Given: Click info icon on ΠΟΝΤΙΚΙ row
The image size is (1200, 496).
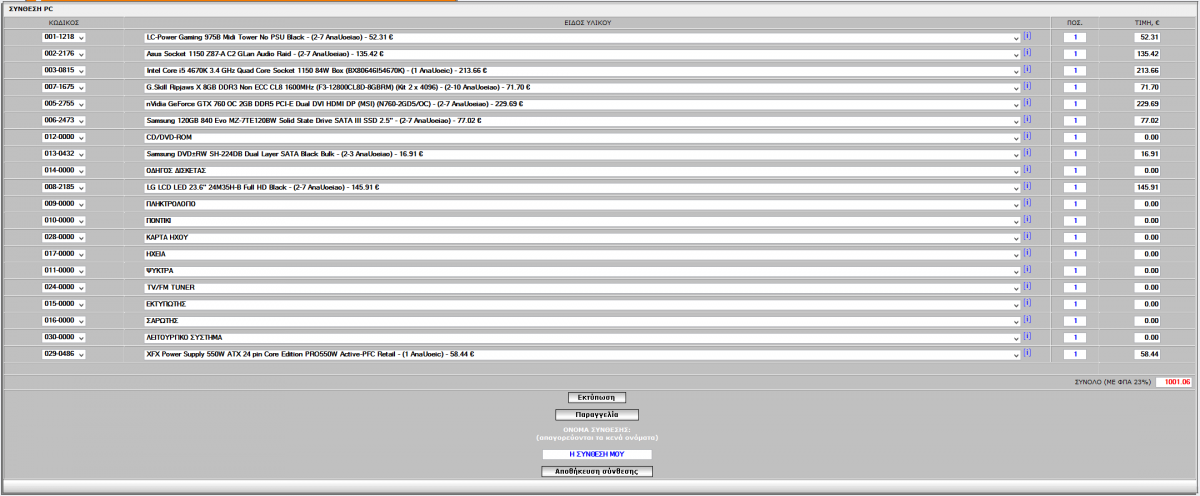Looking at the screenshot, I should pyautogui.click(x=1026, y=220).
